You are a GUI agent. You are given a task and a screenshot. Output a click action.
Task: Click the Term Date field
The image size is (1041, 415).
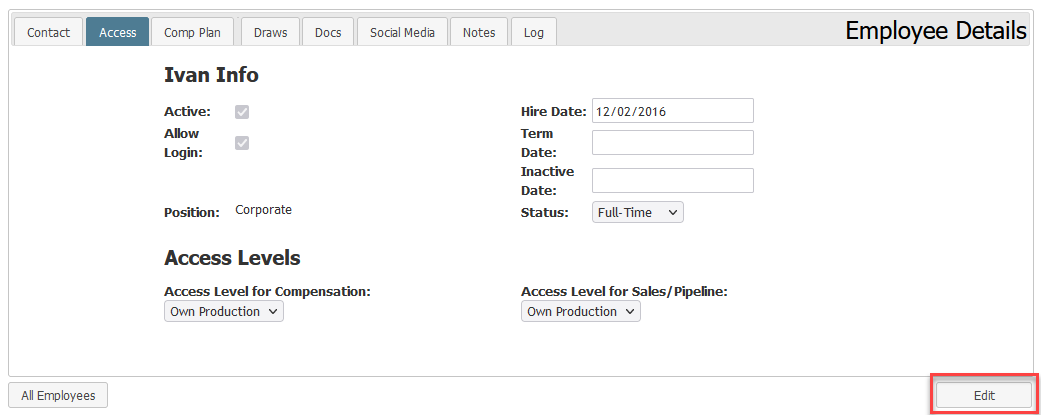[673, 142]
